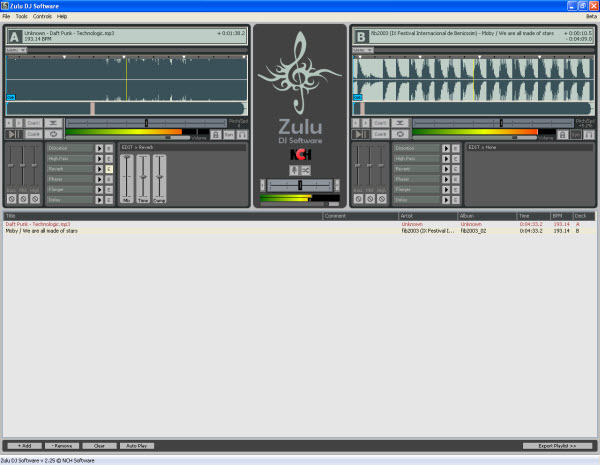
Task: Edit Distortion settings on Deck A
Action: [109, 148]
